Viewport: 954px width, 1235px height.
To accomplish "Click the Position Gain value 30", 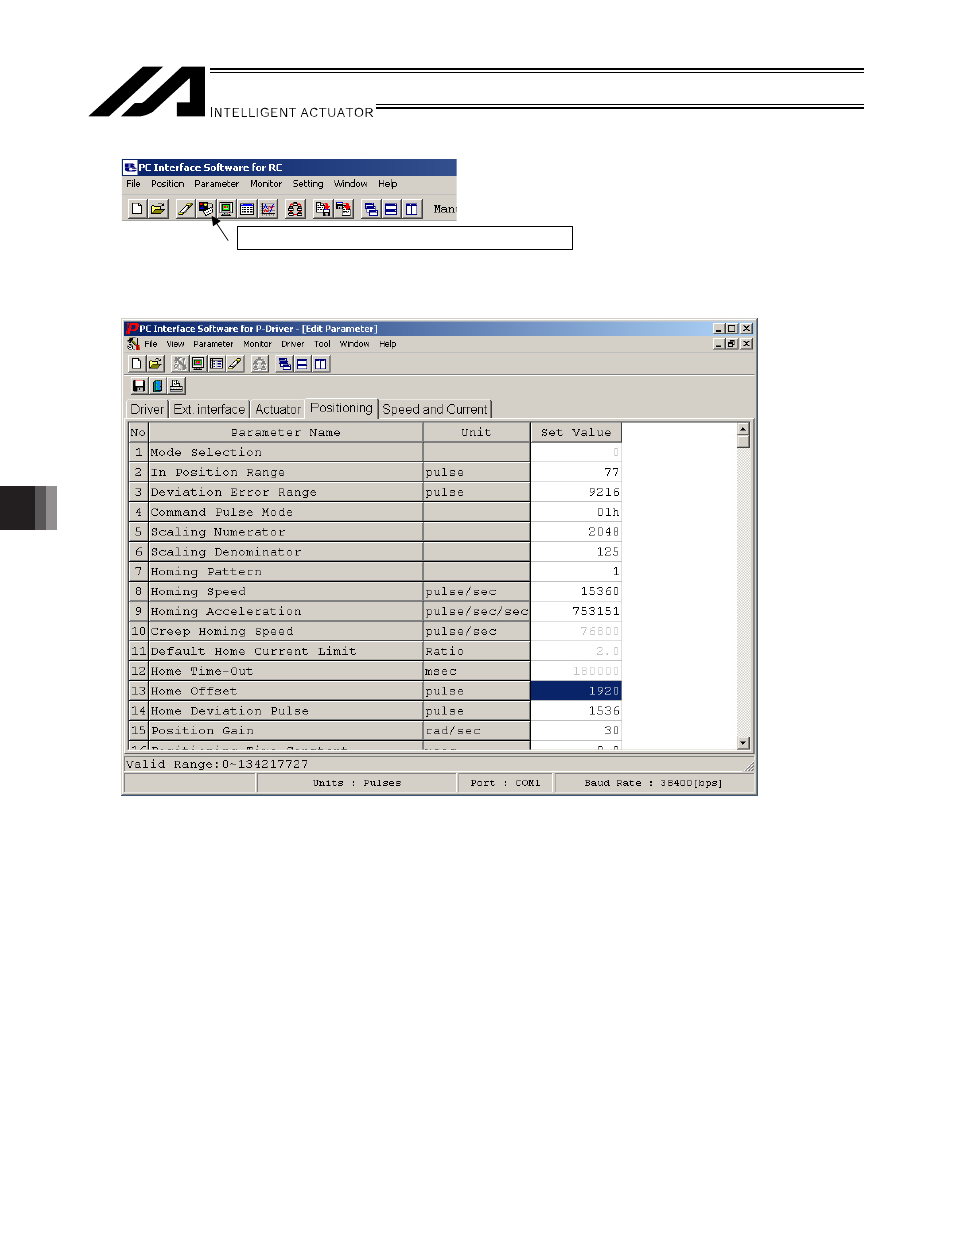I will pos(576,731).
